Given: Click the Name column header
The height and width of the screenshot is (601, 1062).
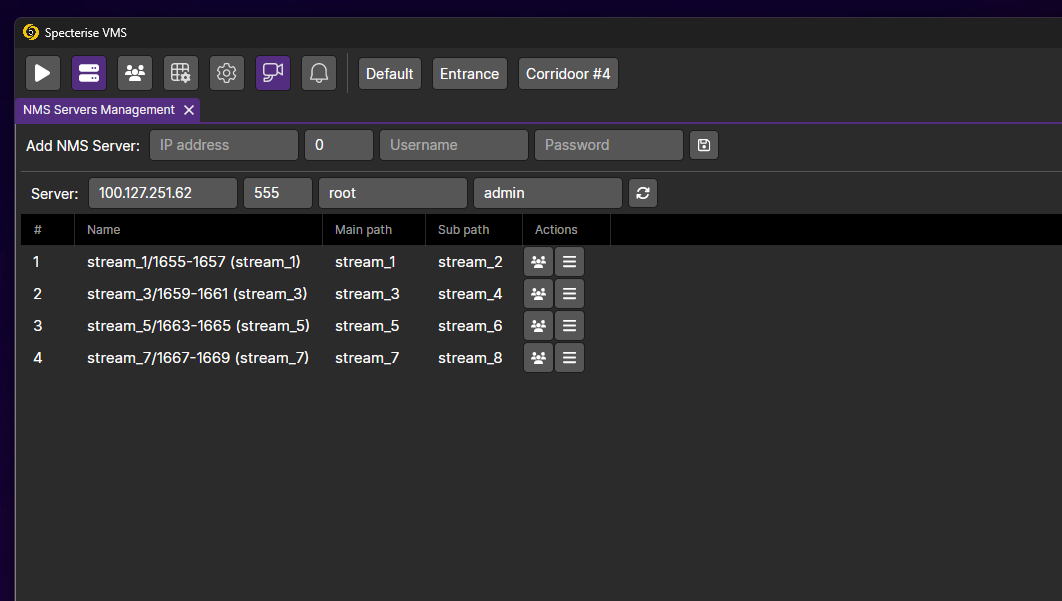Looking at the screenshot, I should tap(198, 230).
